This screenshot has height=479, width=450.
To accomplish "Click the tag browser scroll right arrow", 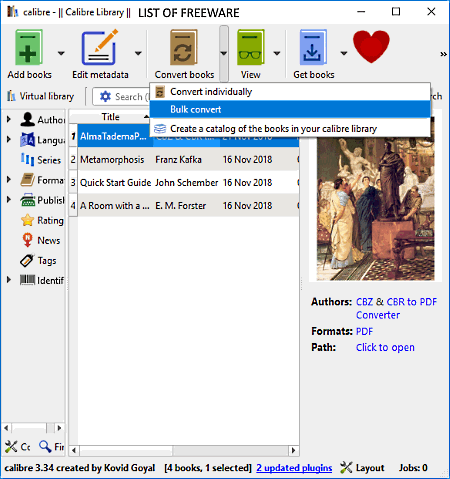I will (59, 428).
